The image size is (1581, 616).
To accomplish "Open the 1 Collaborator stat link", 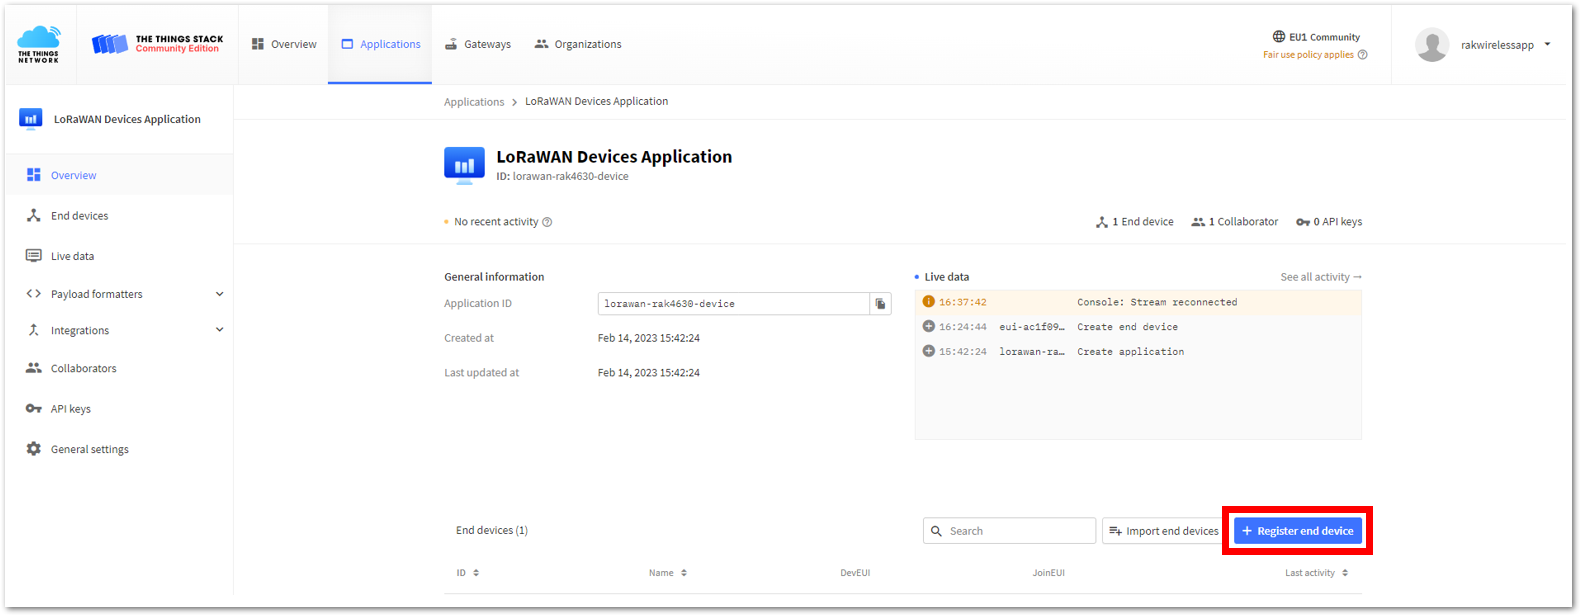I will 1235,222.
